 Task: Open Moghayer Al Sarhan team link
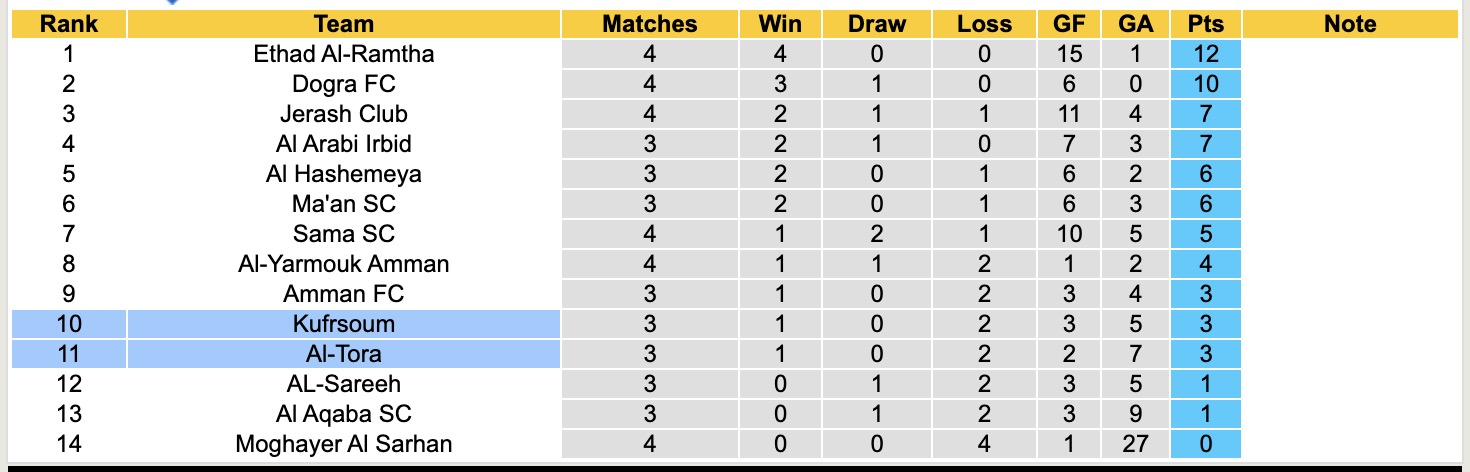[x=343, y=444]
